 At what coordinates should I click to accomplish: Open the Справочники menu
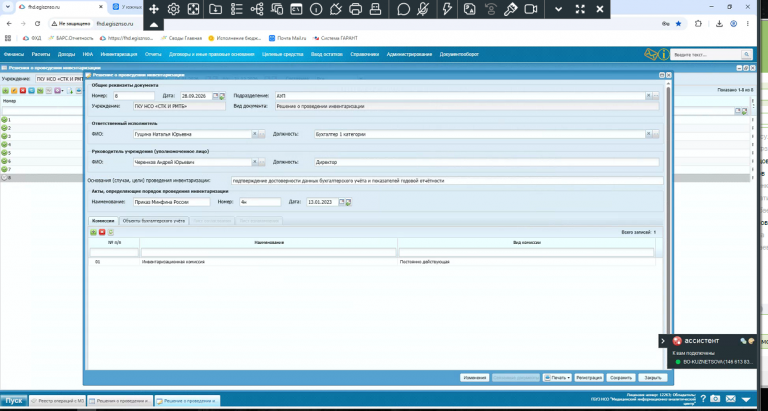click(364, 54)
